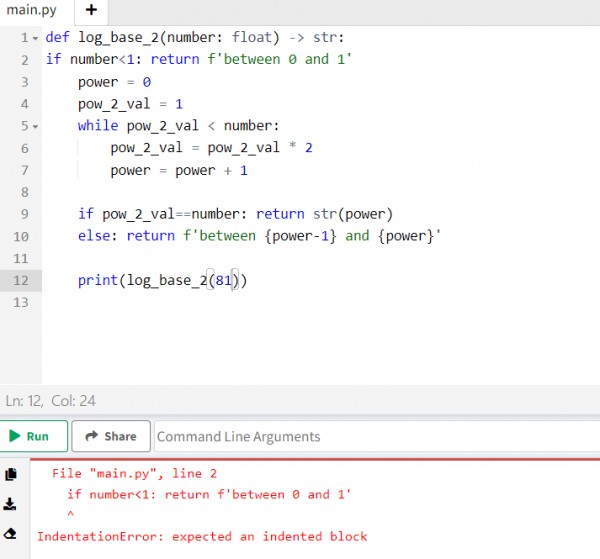Download output with the download icon
Screen dimensions: 600x559
[10, 504]
